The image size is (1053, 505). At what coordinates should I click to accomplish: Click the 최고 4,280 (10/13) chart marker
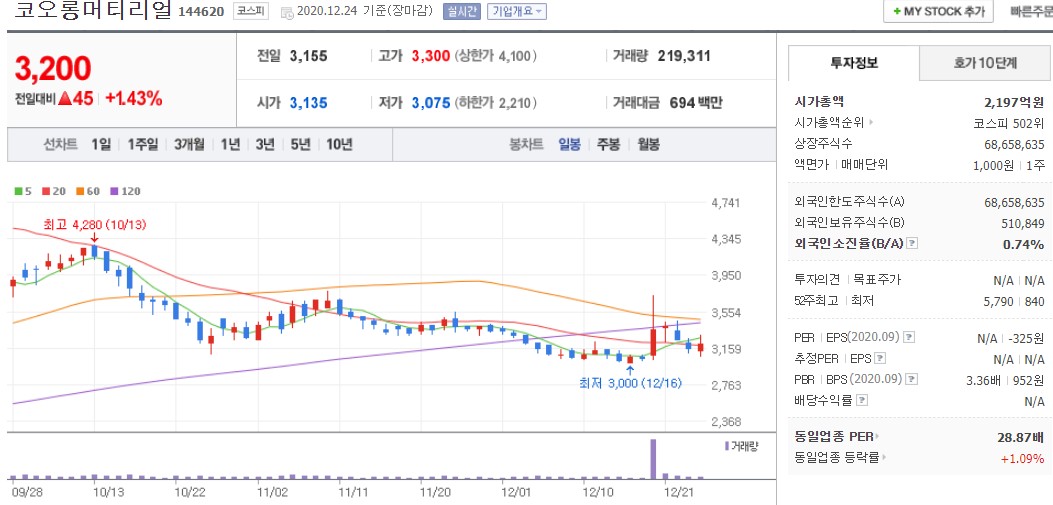point(94,225)
